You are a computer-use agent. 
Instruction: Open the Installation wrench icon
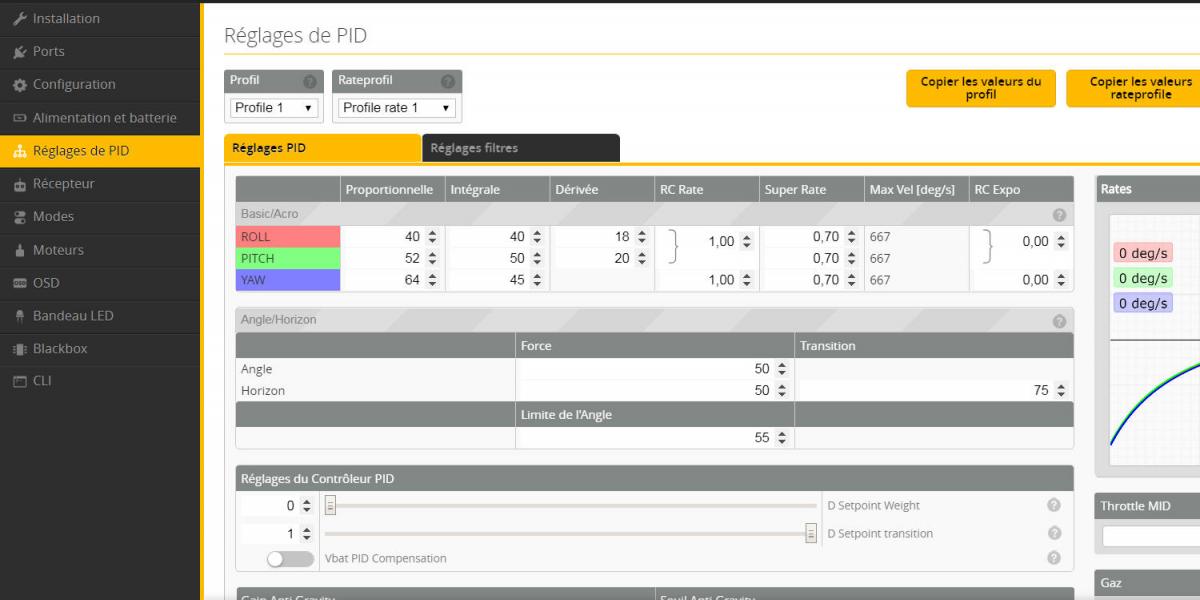[x=20, y=19]
